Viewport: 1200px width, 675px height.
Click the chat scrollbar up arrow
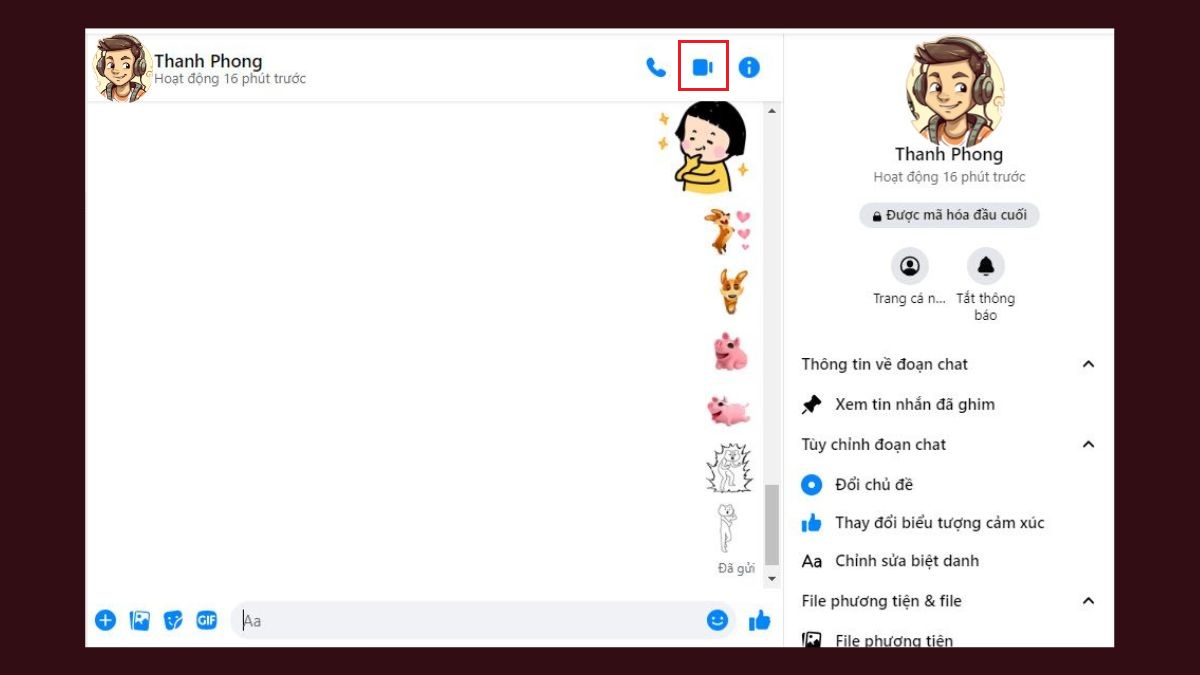coord(771,110)
